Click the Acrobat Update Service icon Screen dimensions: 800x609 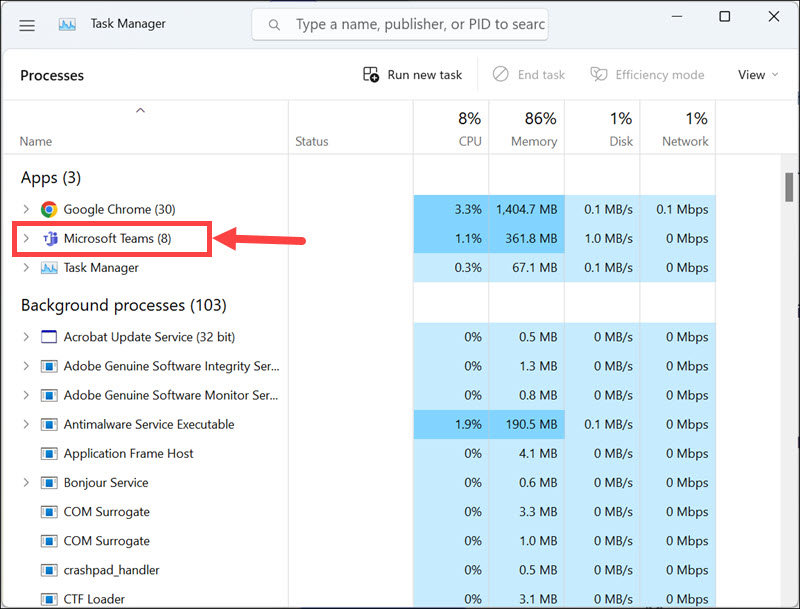49,337
